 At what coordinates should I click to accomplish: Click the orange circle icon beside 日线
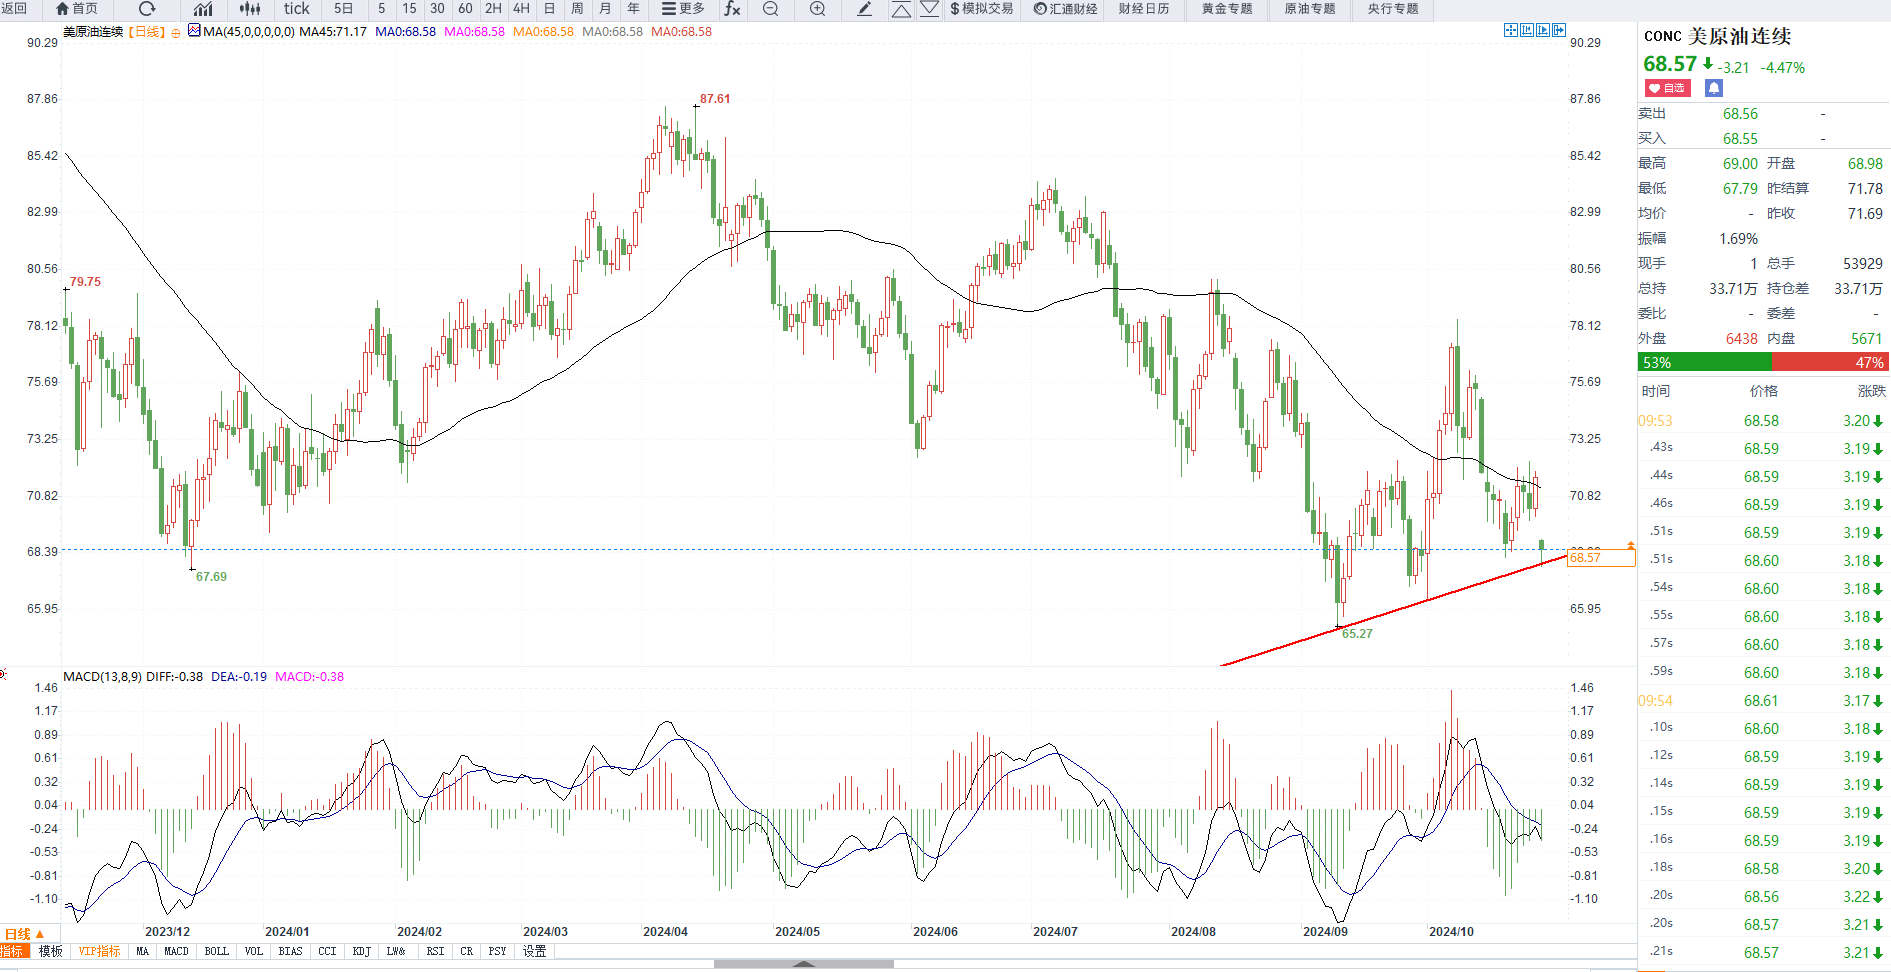(176, 32)
